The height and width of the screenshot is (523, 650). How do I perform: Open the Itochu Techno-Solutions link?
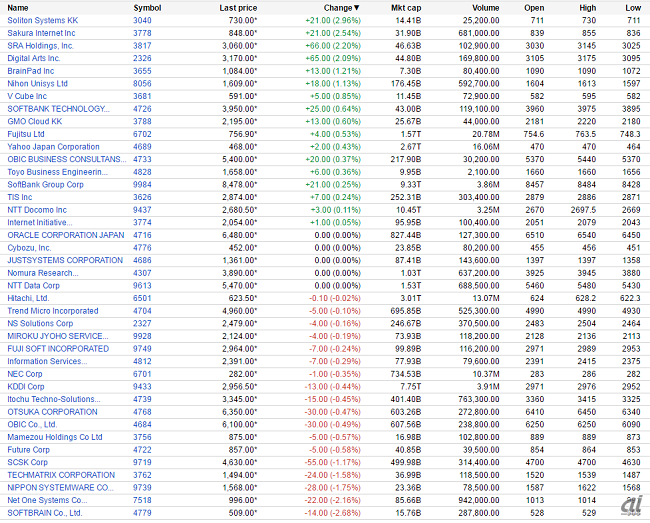(54, 400)
